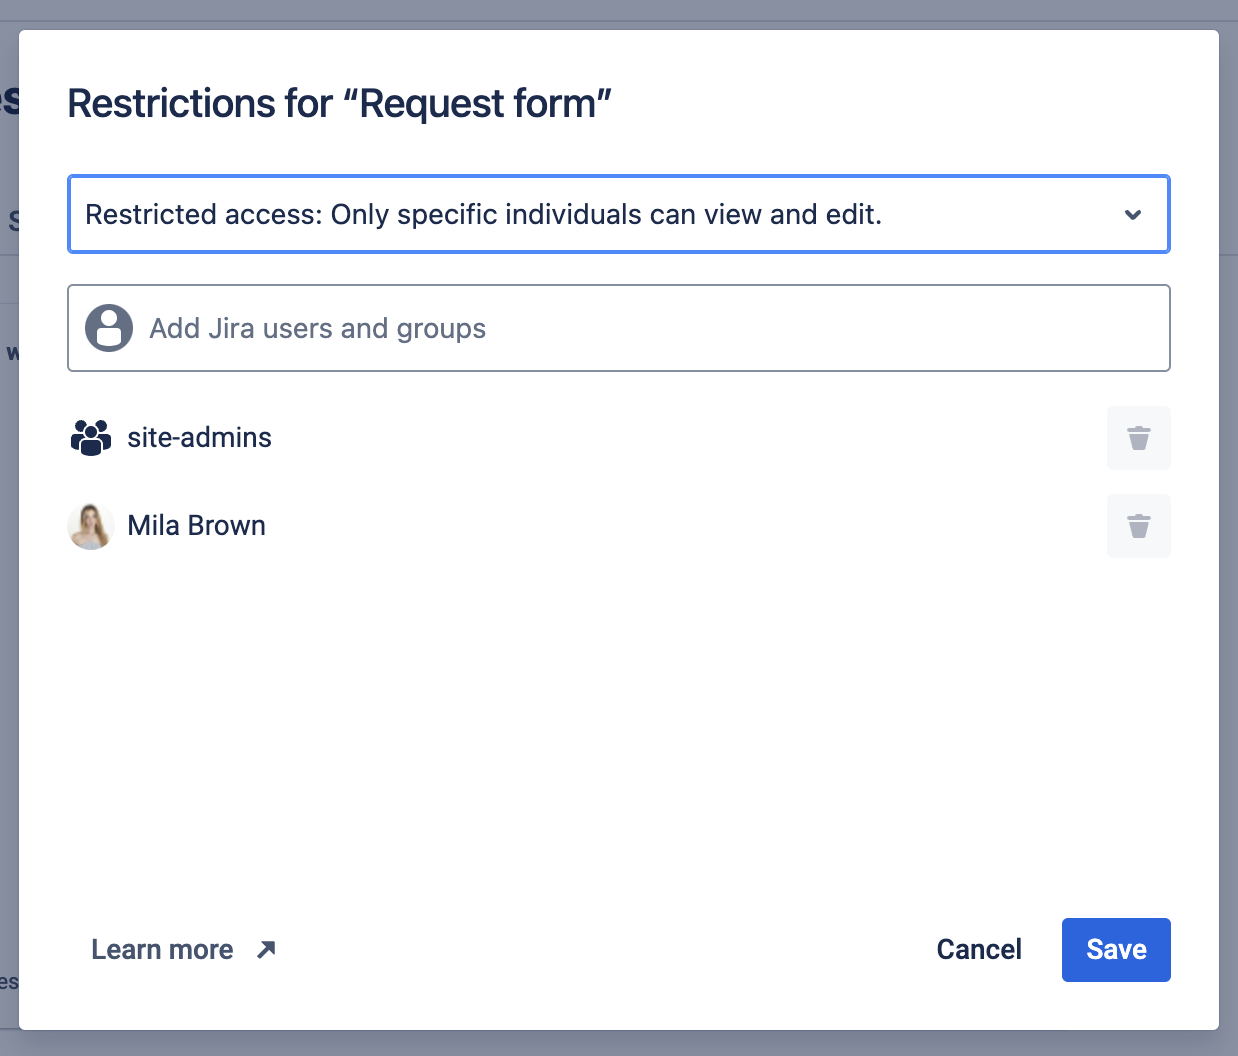
Task: Save the restriction settings
Action: [x=1116, y=950]
